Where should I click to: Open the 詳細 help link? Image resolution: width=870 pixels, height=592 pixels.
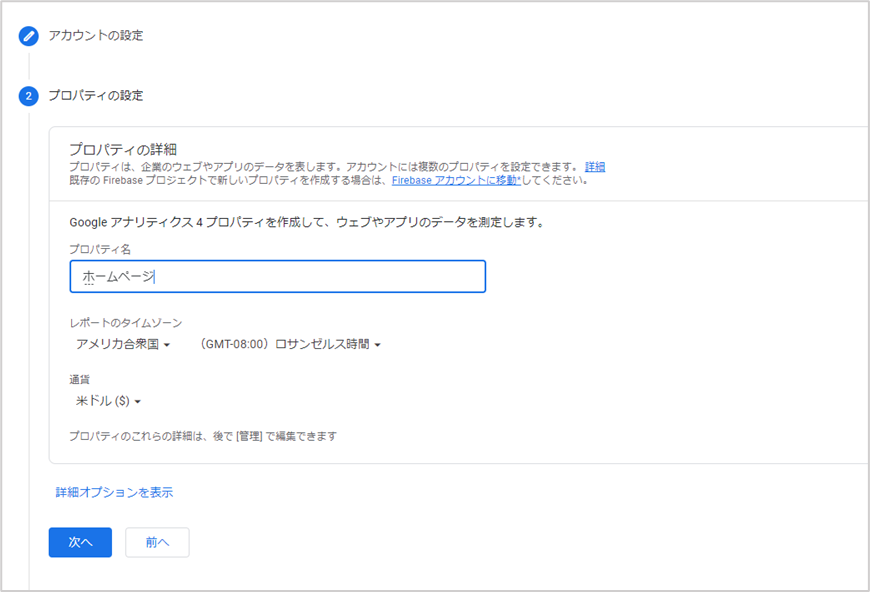(595, 166)
